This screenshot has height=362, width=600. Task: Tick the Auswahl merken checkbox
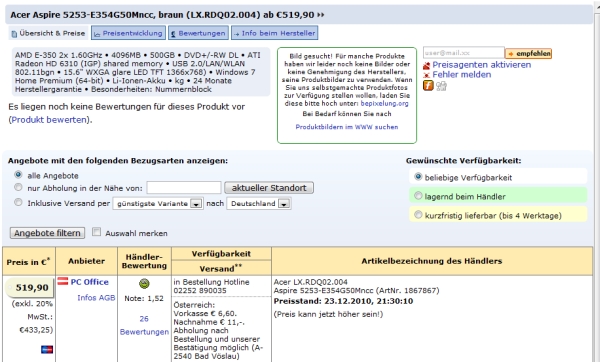coord(96,232)
